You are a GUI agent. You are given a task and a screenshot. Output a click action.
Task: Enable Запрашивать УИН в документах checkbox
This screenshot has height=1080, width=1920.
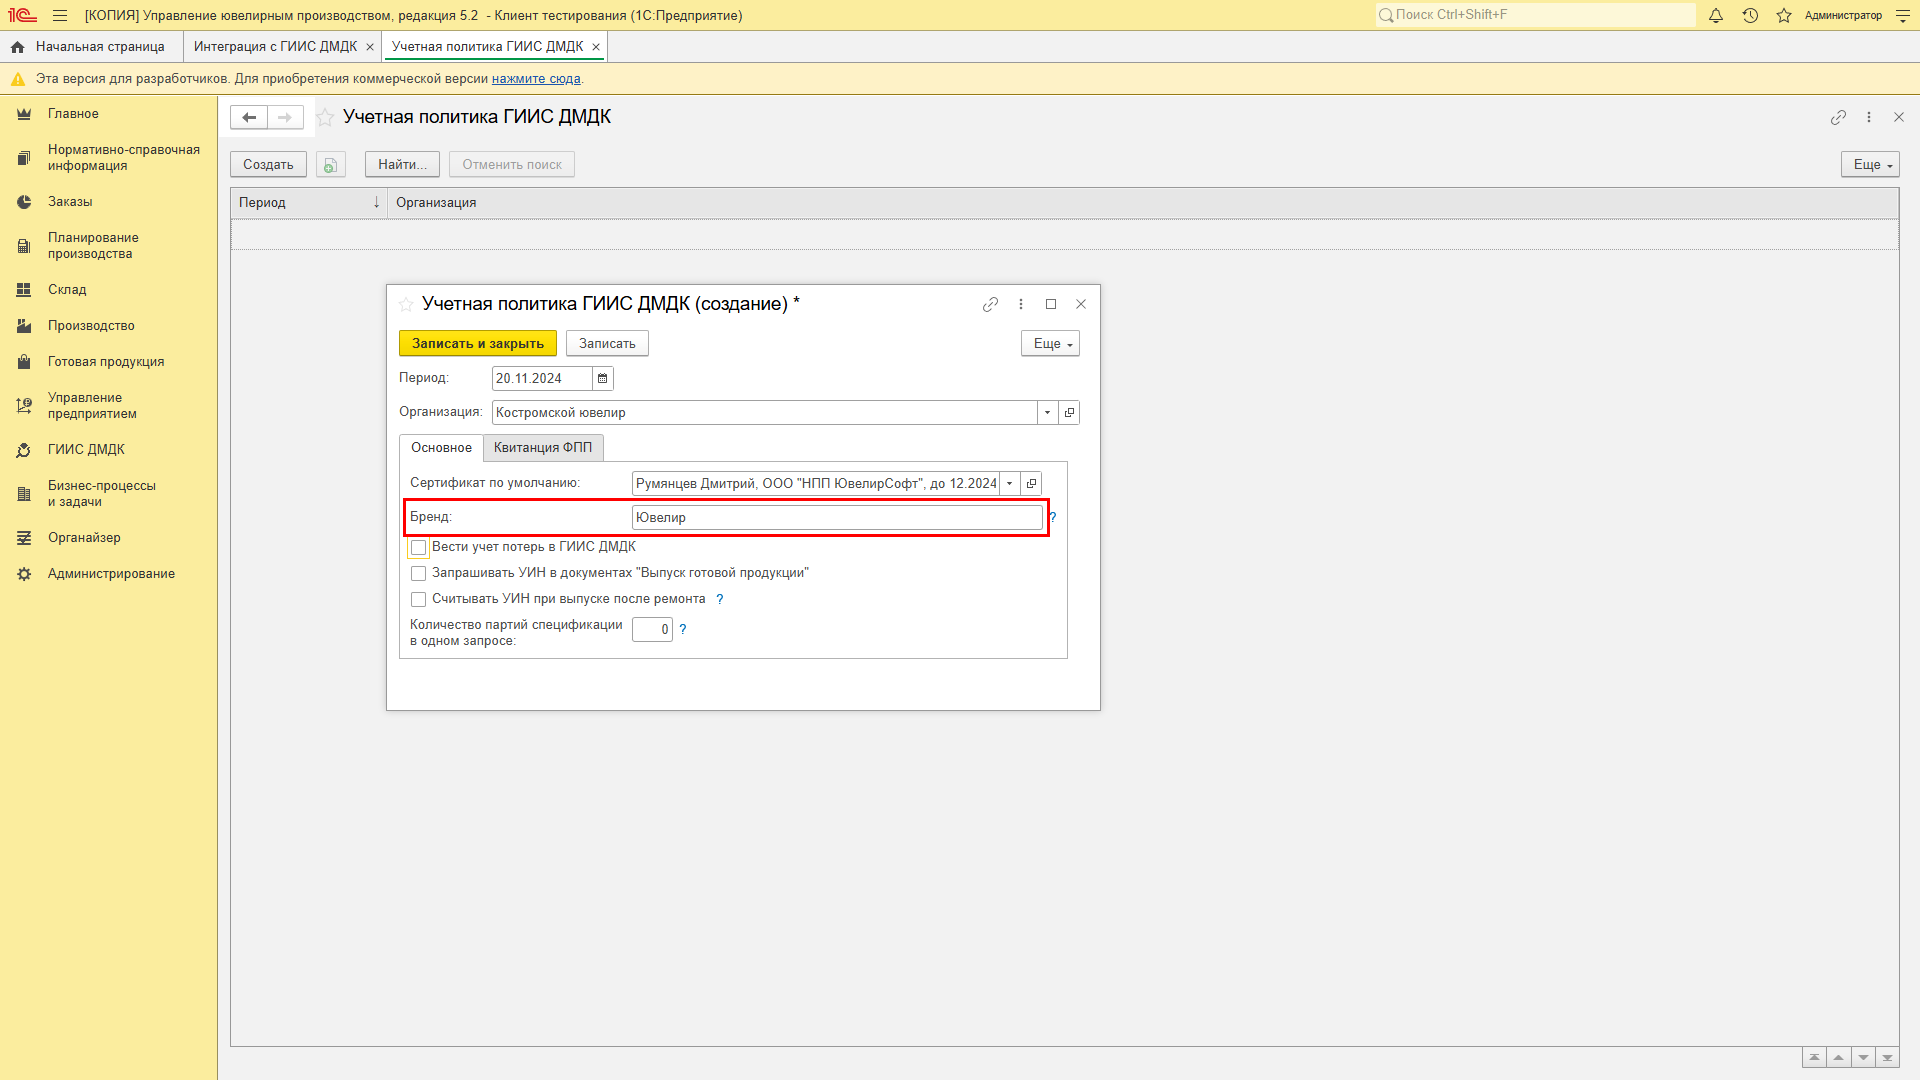pos(419,573)
